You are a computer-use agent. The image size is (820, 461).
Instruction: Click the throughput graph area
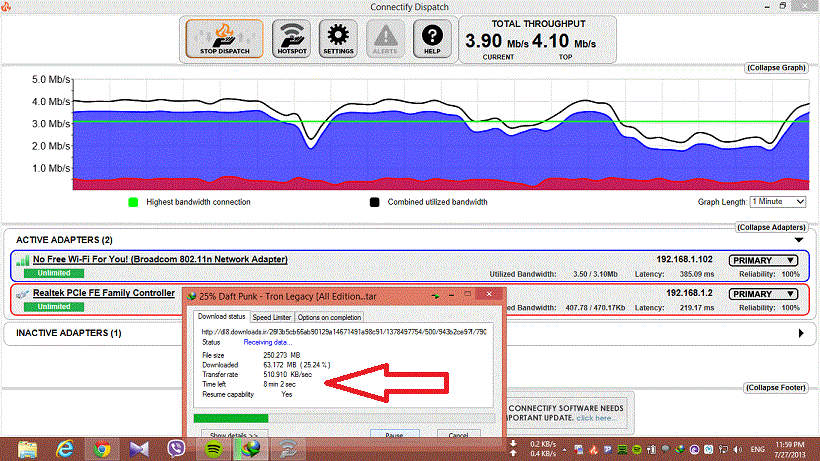click(441, 134)
